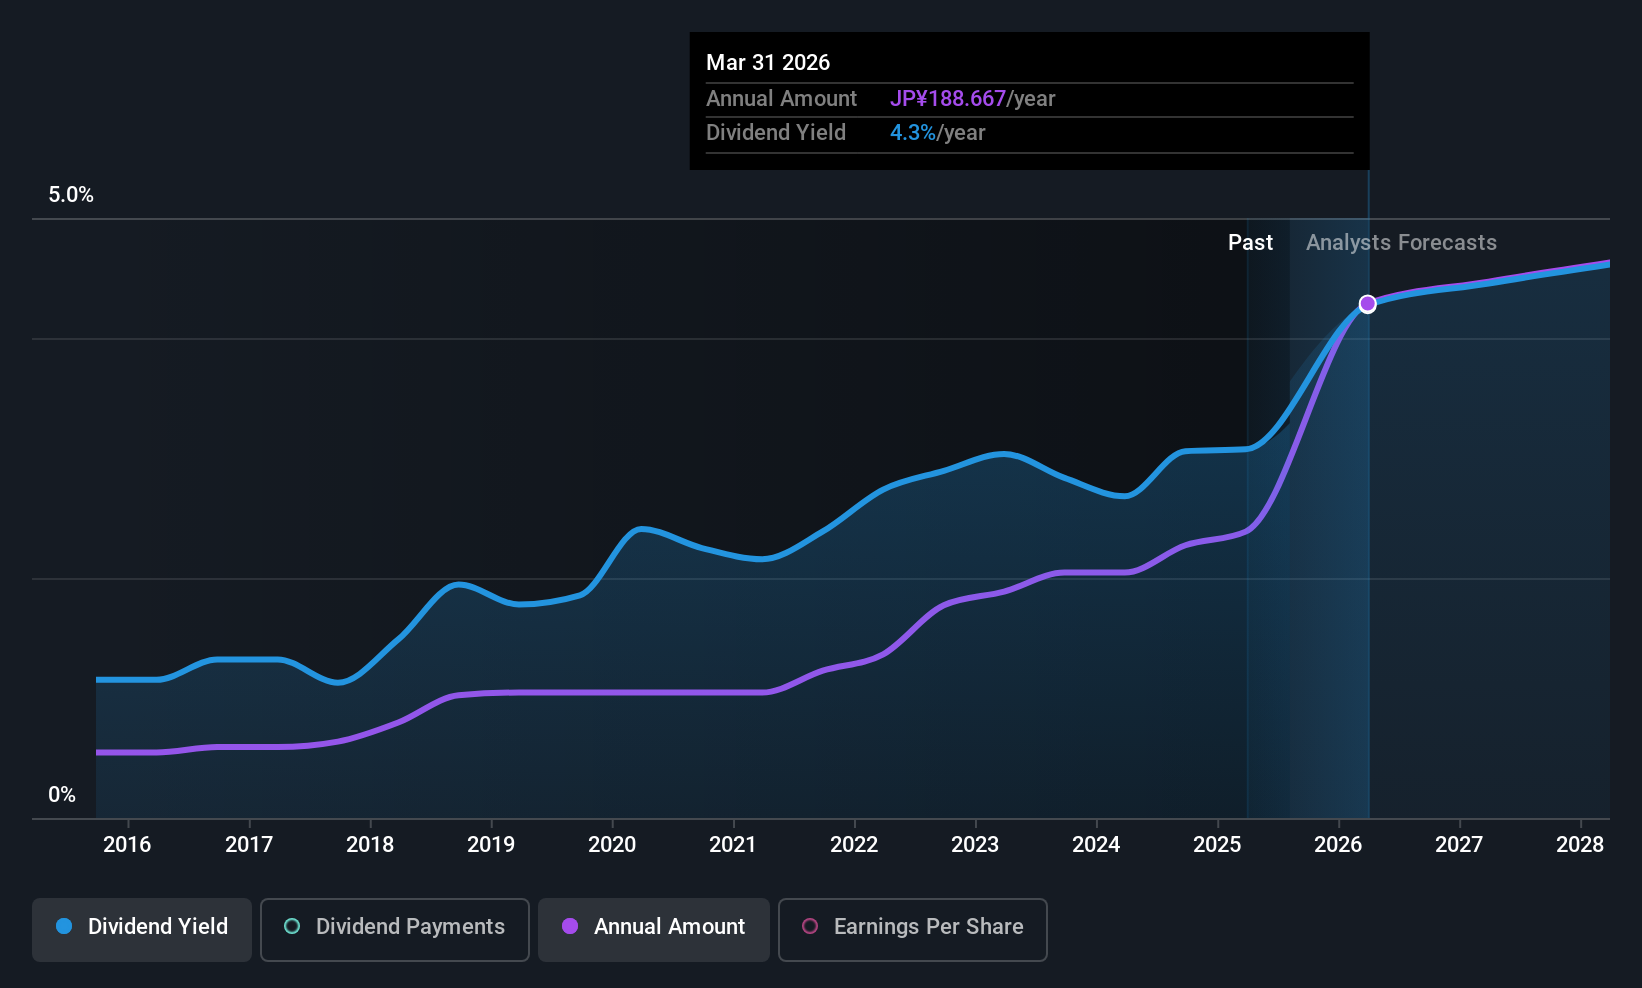The height and width of the screenshot is (988, 1642).
Task: Click the 5.0% y-axis label
Action: pyautogui.click(x=71, y=195)
